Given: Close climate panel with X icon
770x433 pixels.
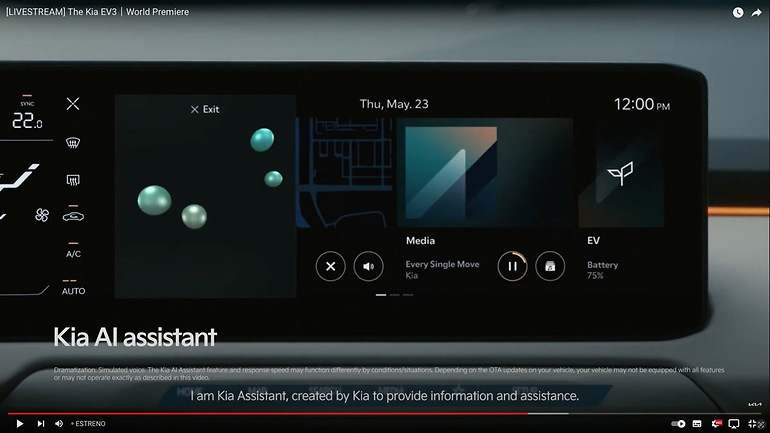Looking at the screenshot, I should 73,104.
